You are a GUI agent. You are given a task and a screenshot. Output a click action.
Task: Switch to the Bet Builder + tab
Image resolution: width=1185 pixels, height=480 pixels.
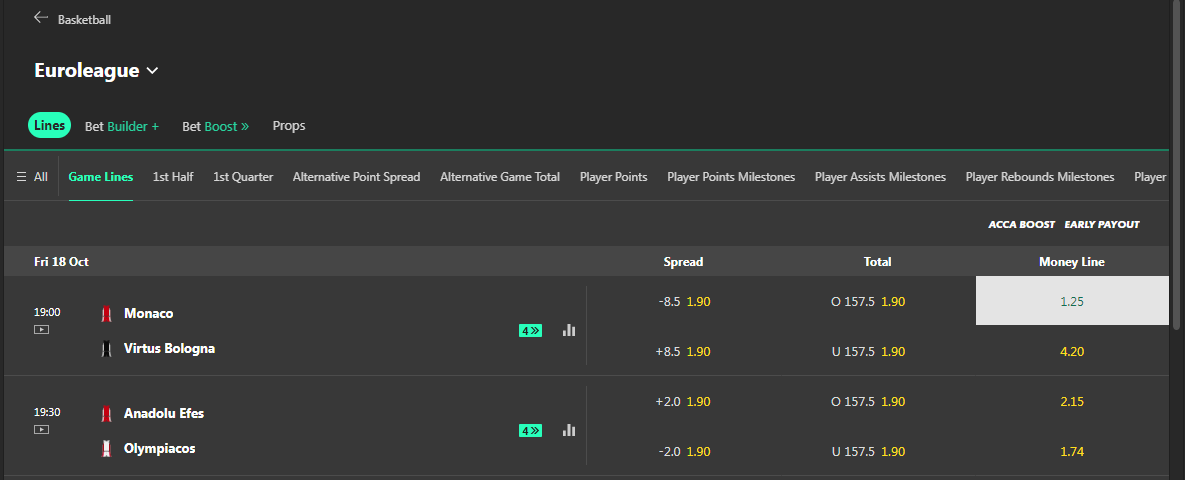click(122, 126)
